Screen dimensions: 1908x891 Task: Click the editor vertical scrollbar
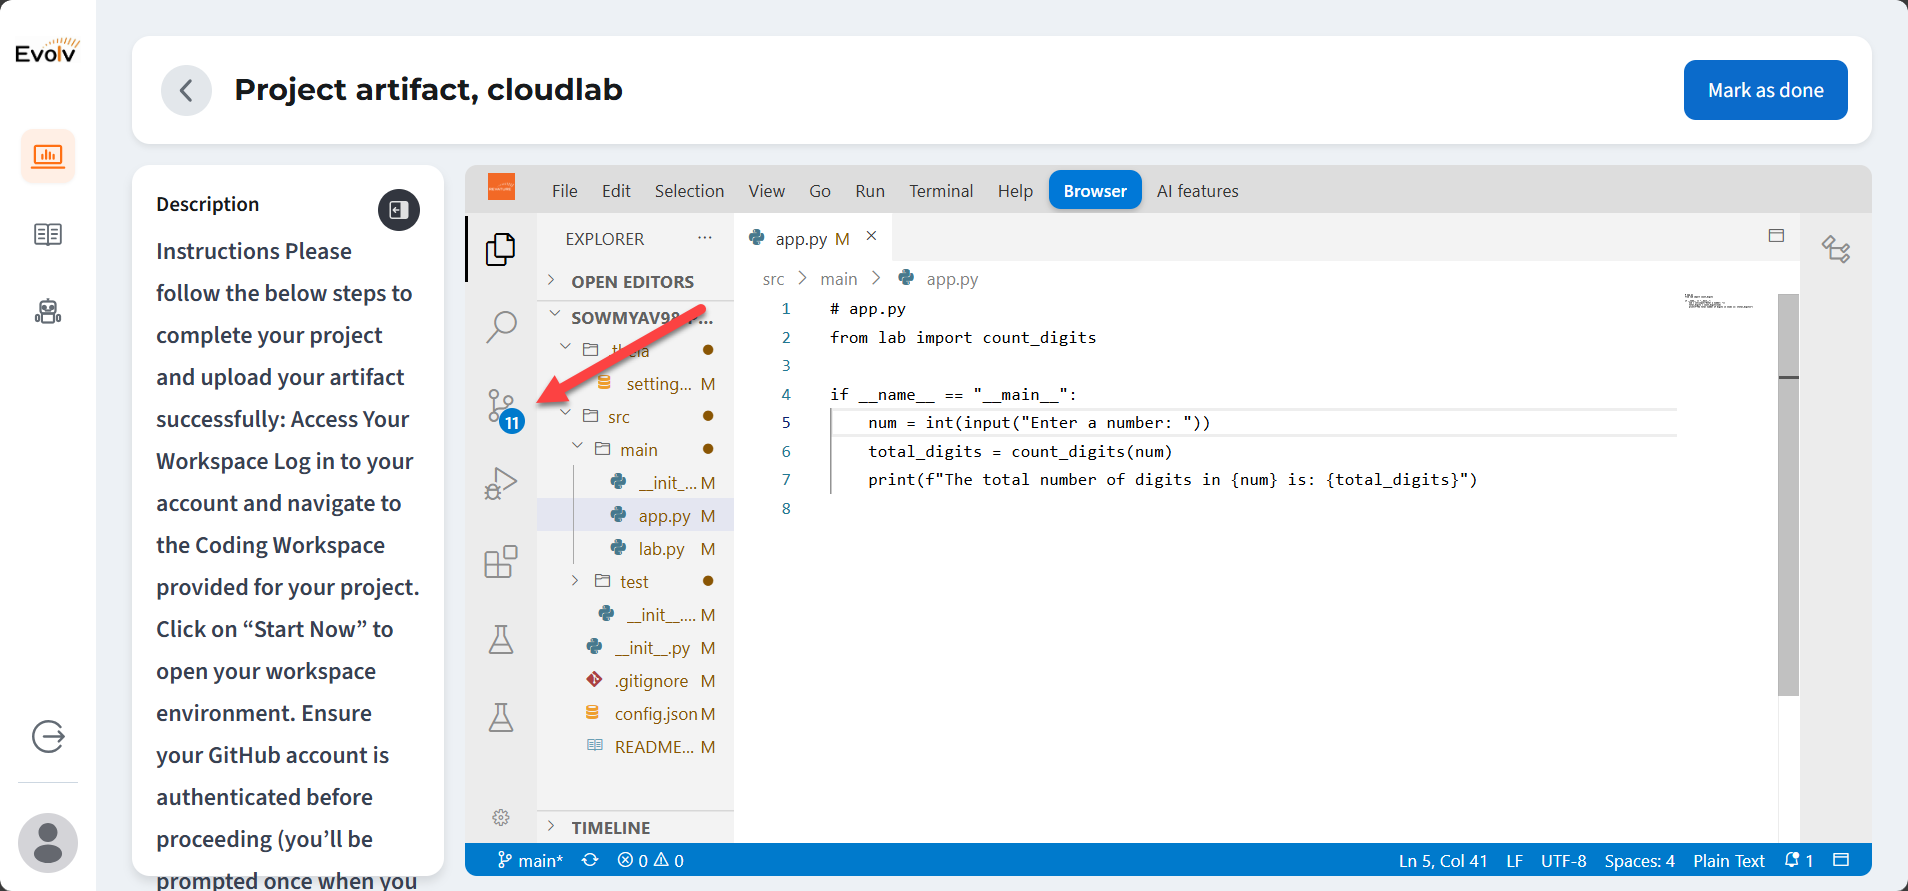pyautogui.click(x=1788, y=500)
